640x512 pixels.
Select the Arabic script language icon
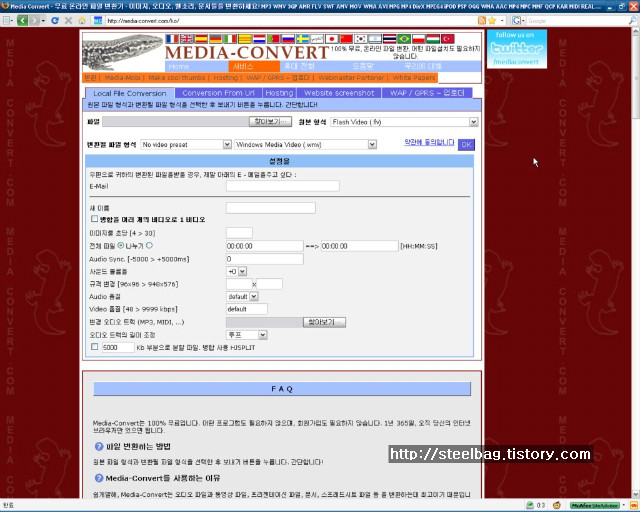pos(317,39)
